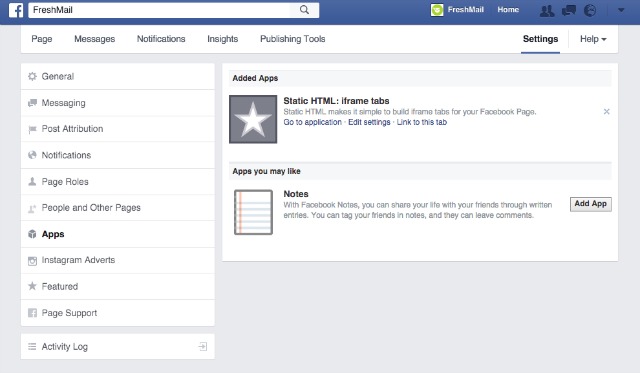The width and height of the screenshot is (640, 373).
Task: Open the friend requests icon
Action: (x=547, y=10)
